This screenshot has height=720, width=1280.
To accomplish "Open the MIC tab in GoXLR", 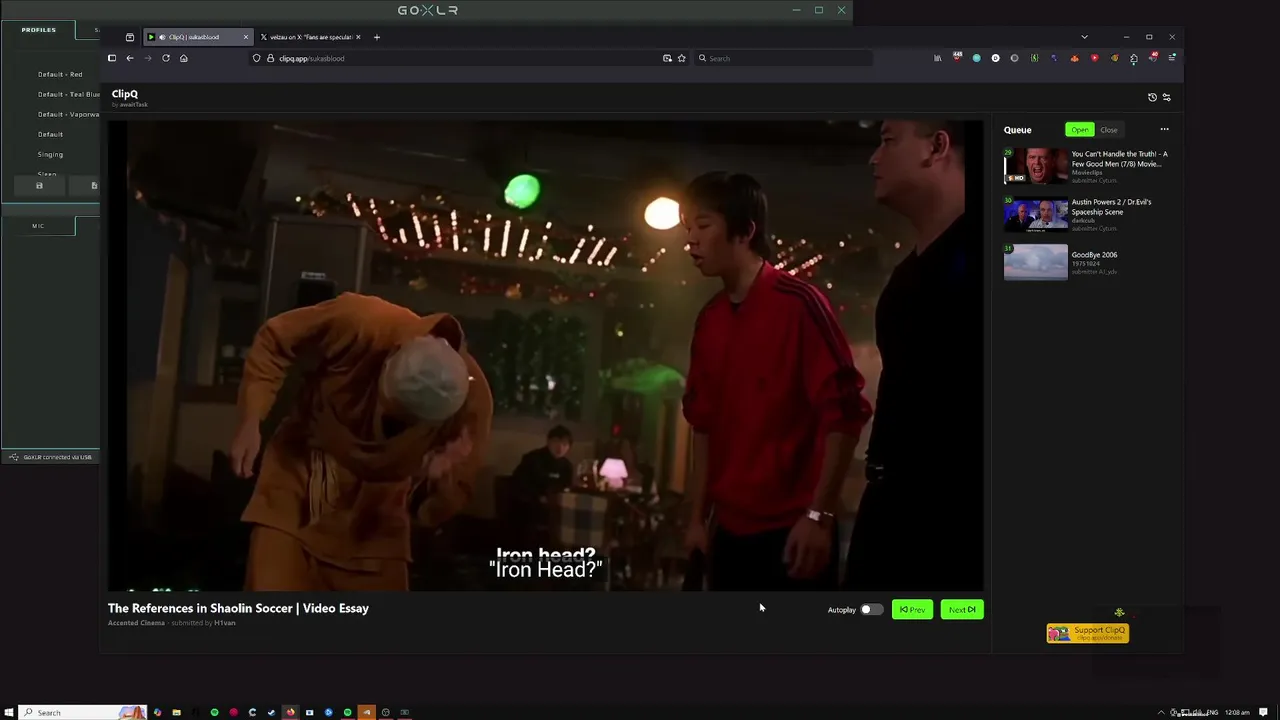I will 38,226.
